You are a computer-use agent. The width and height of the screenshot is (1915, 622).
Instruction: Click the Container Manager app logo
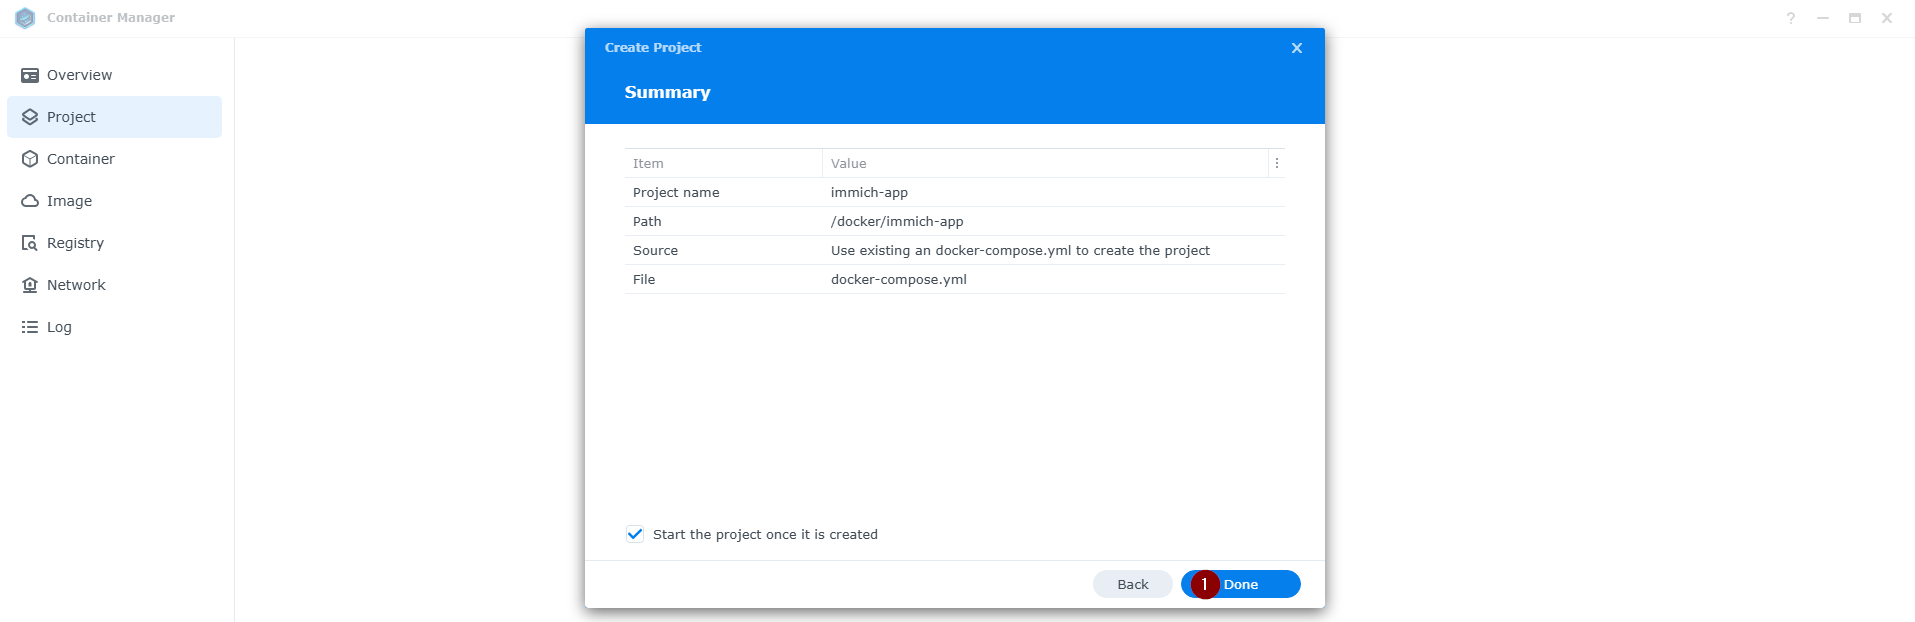(x=25, y=18)
